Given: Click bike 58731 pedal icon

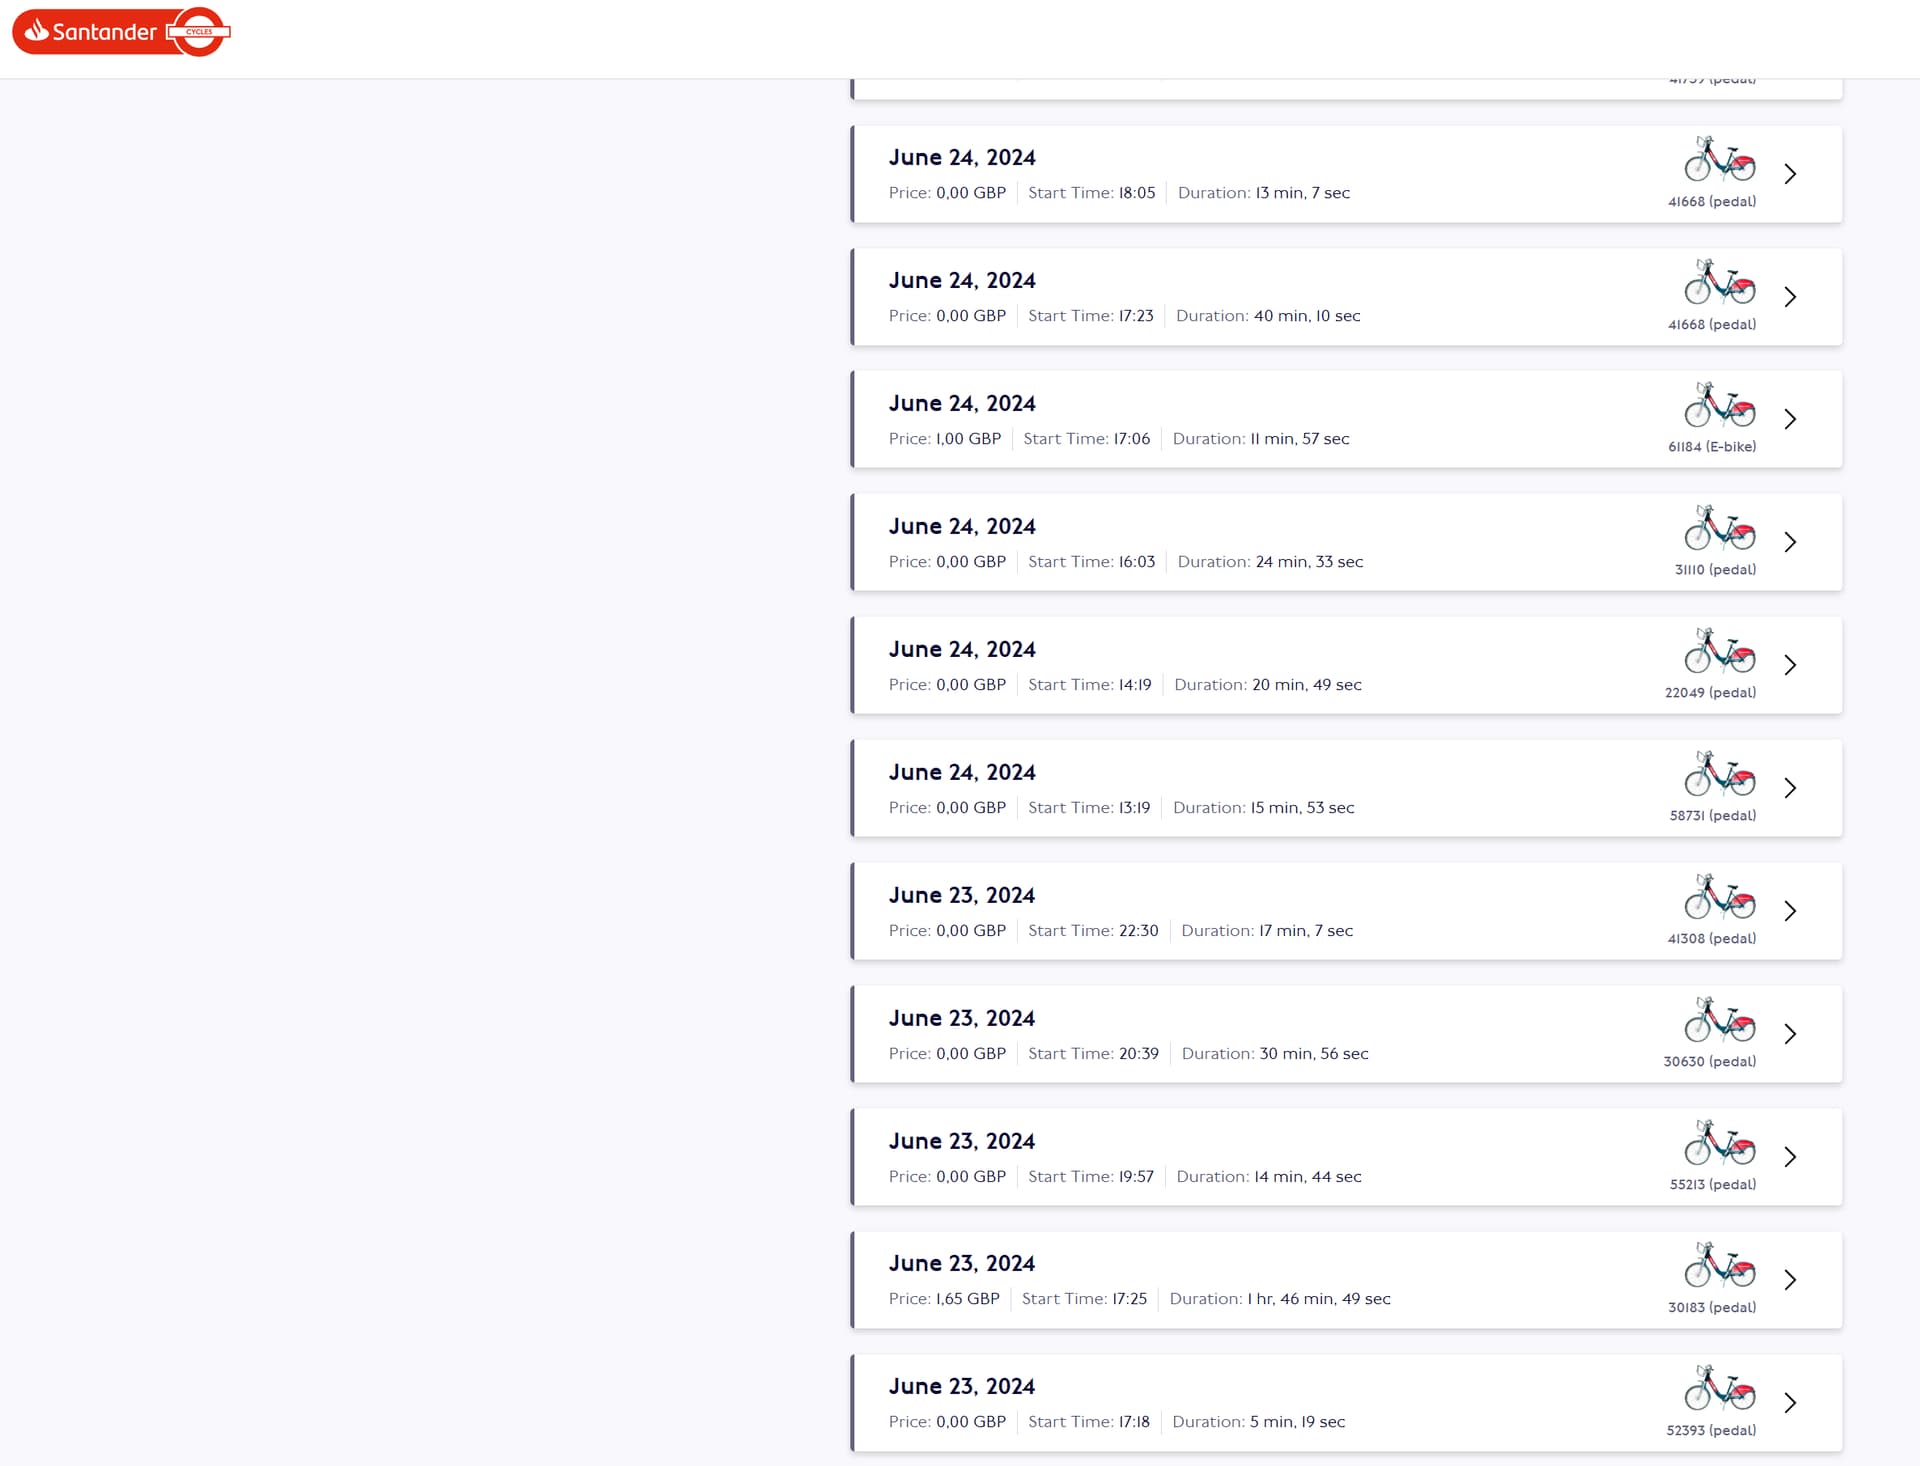Looking at the screenshot, I should (x=1719, y=774).
